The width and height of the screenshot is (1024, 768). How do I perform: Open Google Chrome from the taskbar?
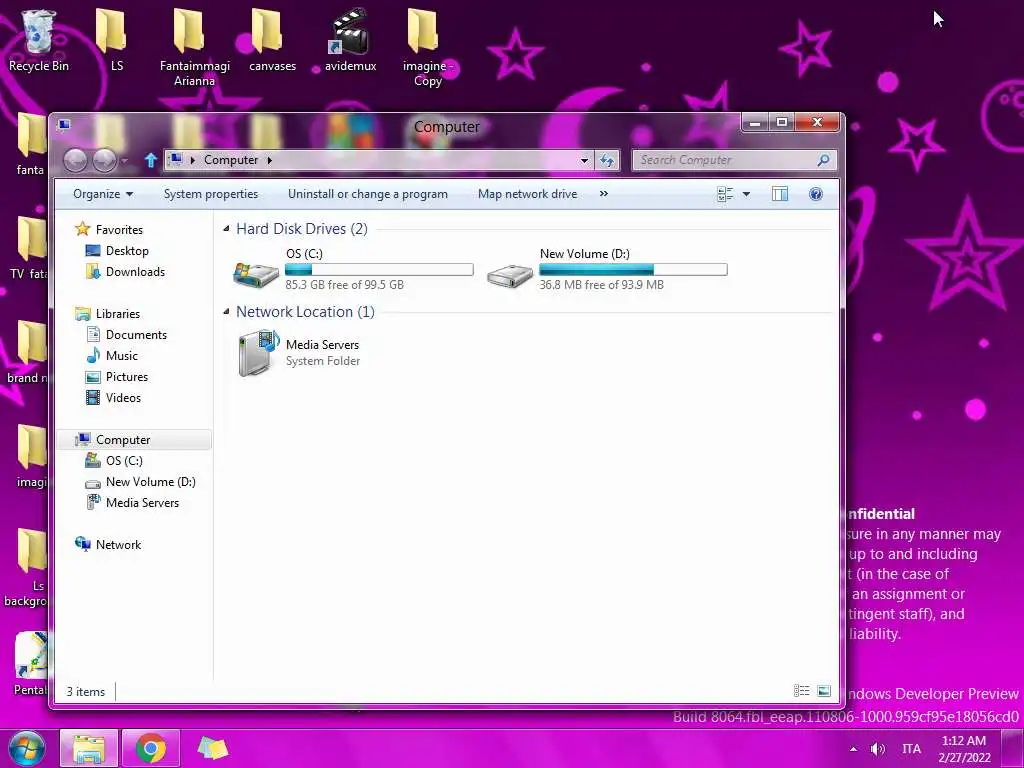pos(151,748)
